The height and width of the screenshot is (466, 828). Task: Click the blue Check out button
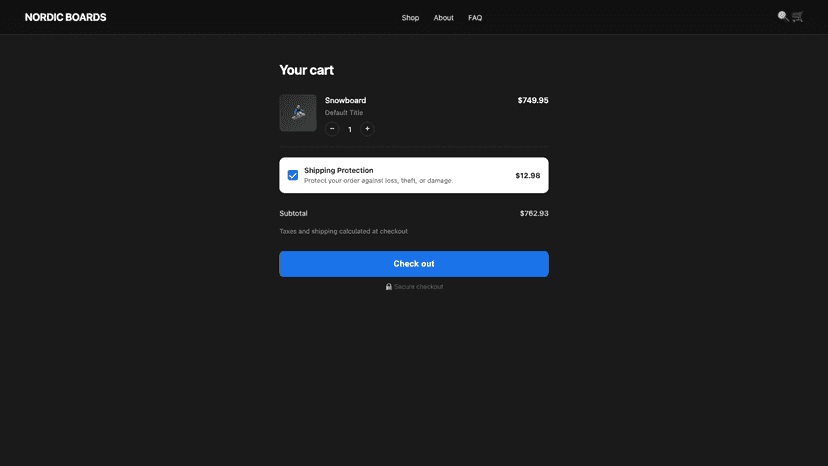click(414, 264)
